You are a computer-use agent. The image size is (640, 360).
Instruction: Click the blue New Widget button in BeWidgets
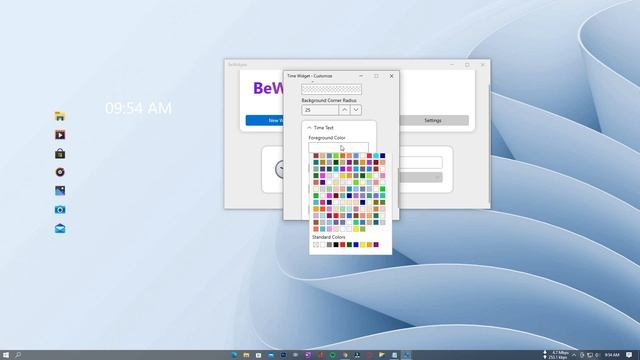[x=264, y=120]
